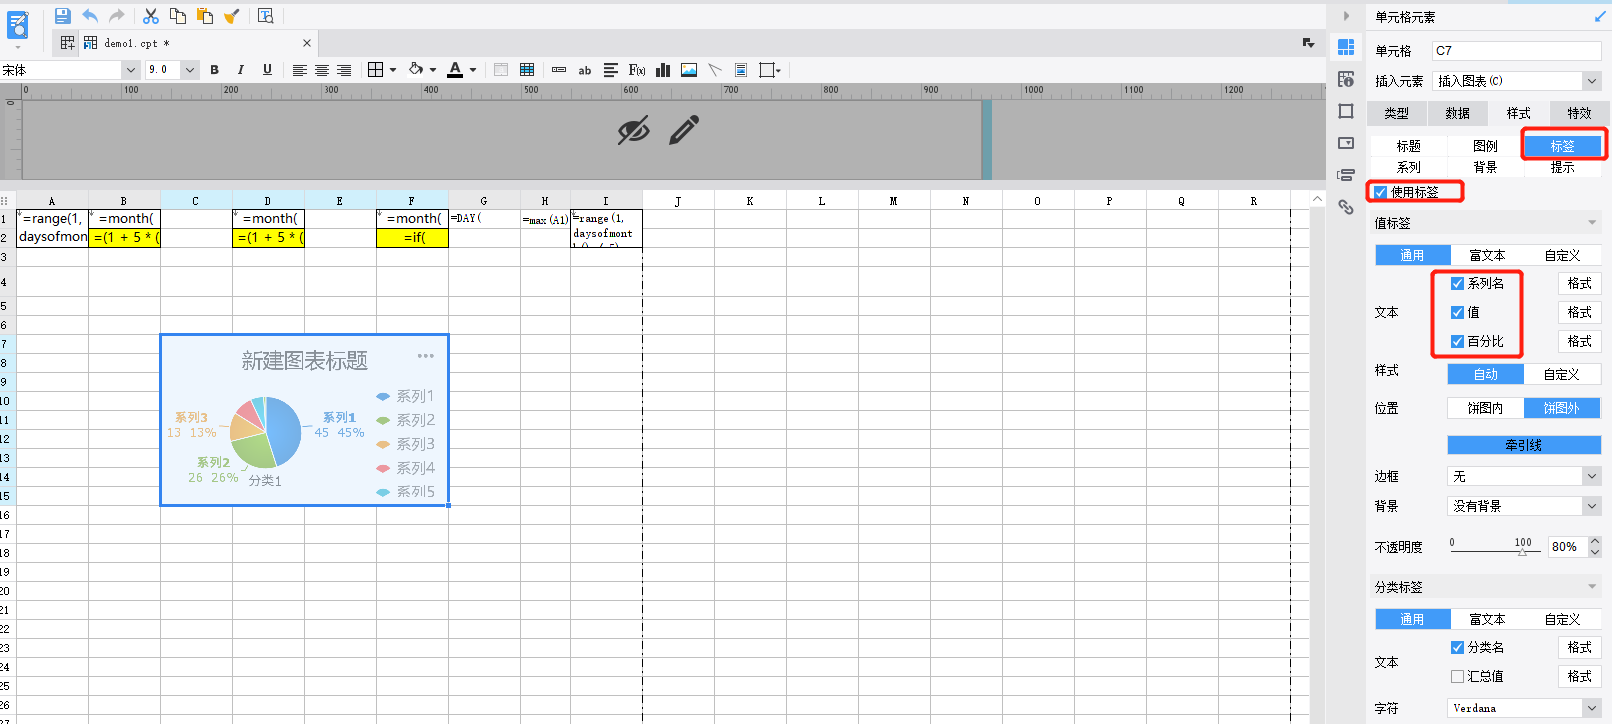Uncheck the 使用标签 checkbox
The height and width of the screenshot is (724, 1612).
[1380, 192]
